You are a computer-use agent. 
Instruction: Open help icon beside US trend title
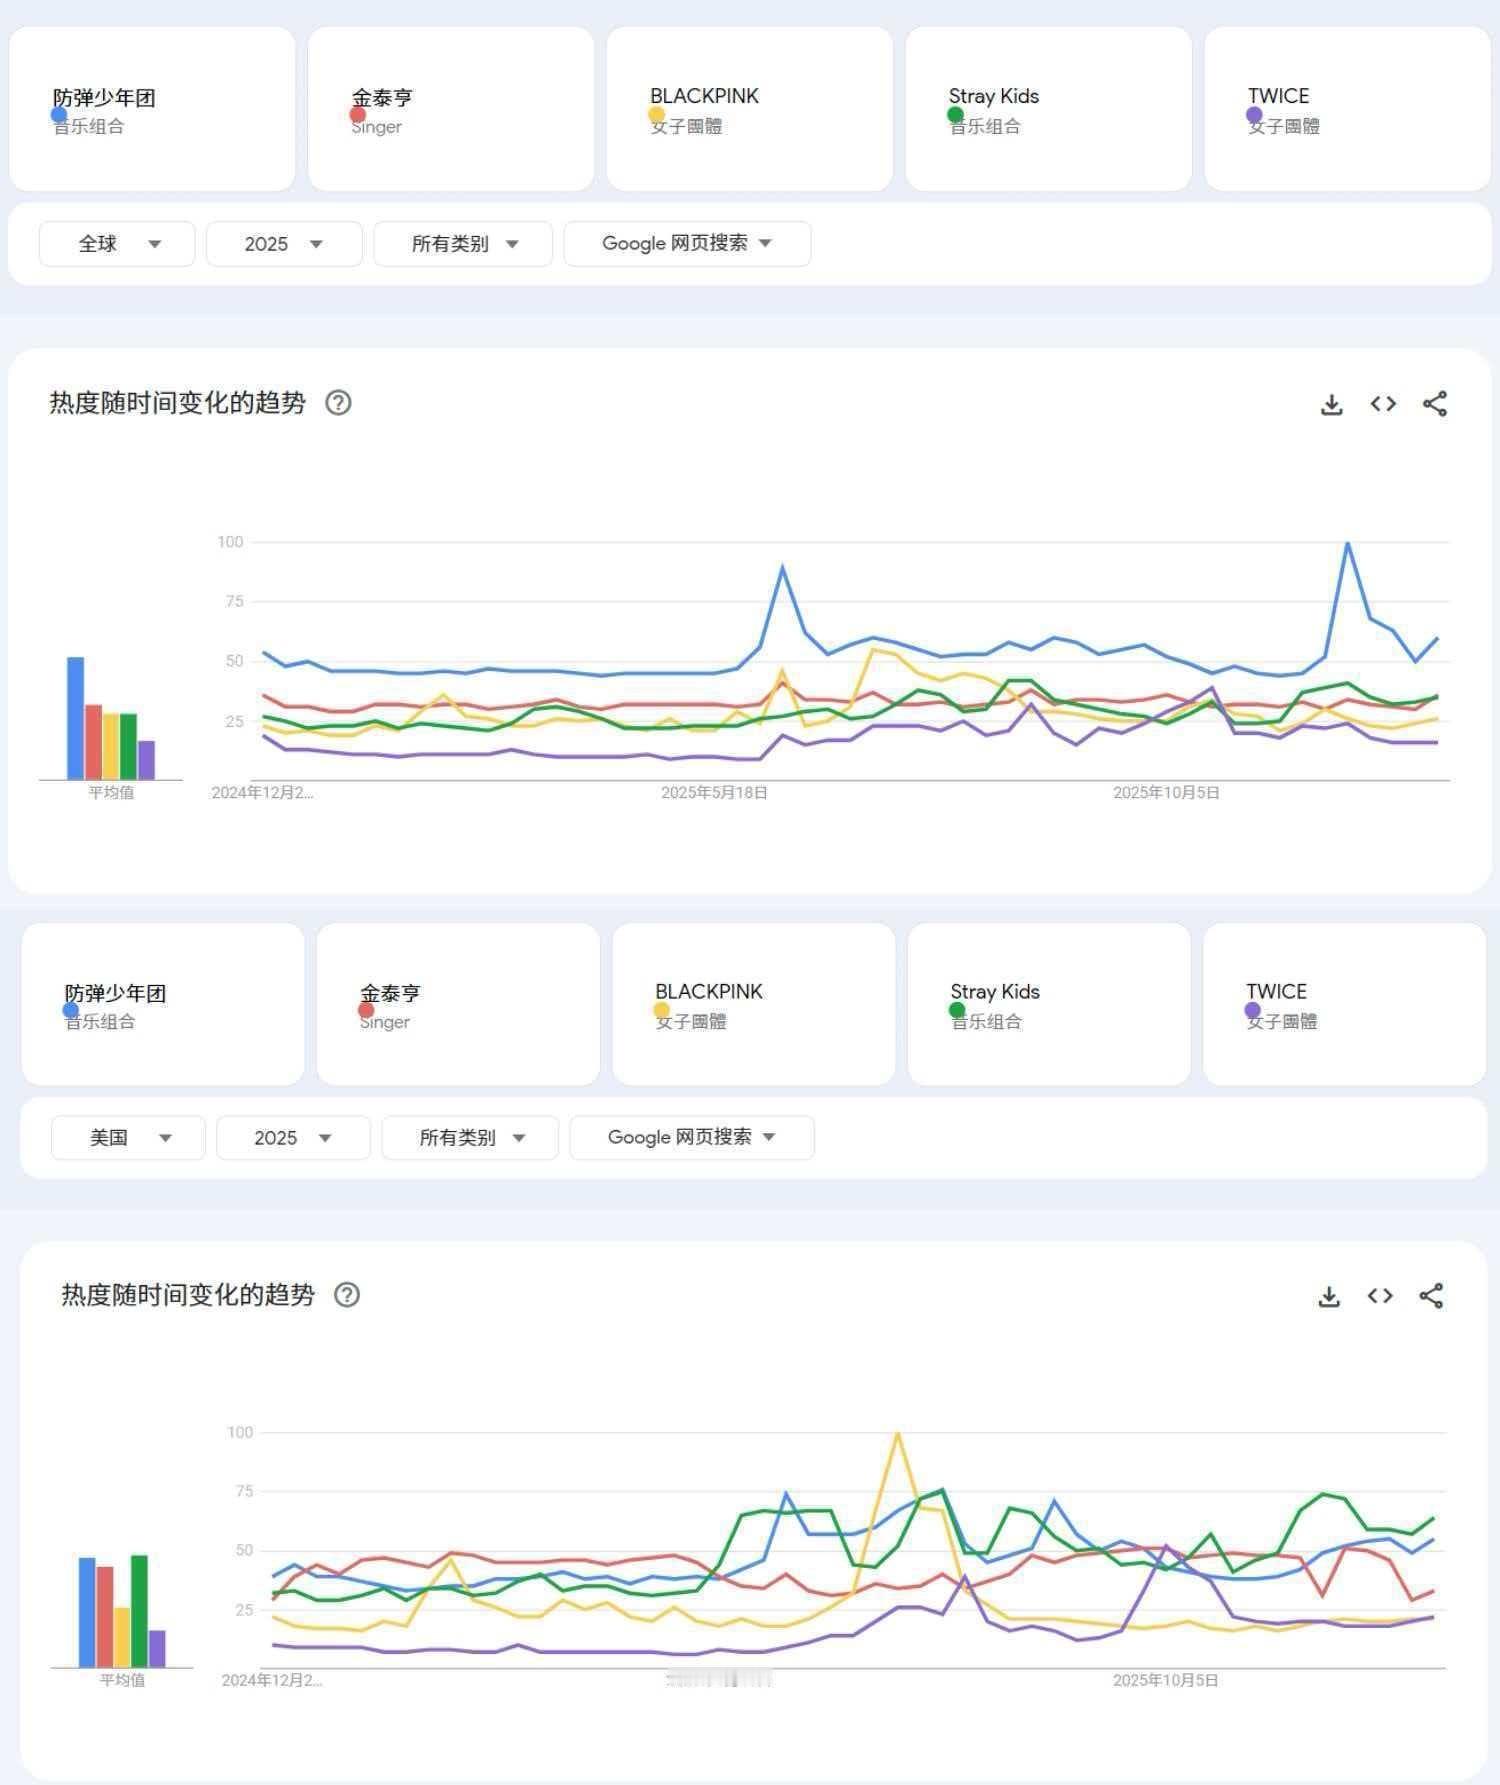click(346, 1294)
